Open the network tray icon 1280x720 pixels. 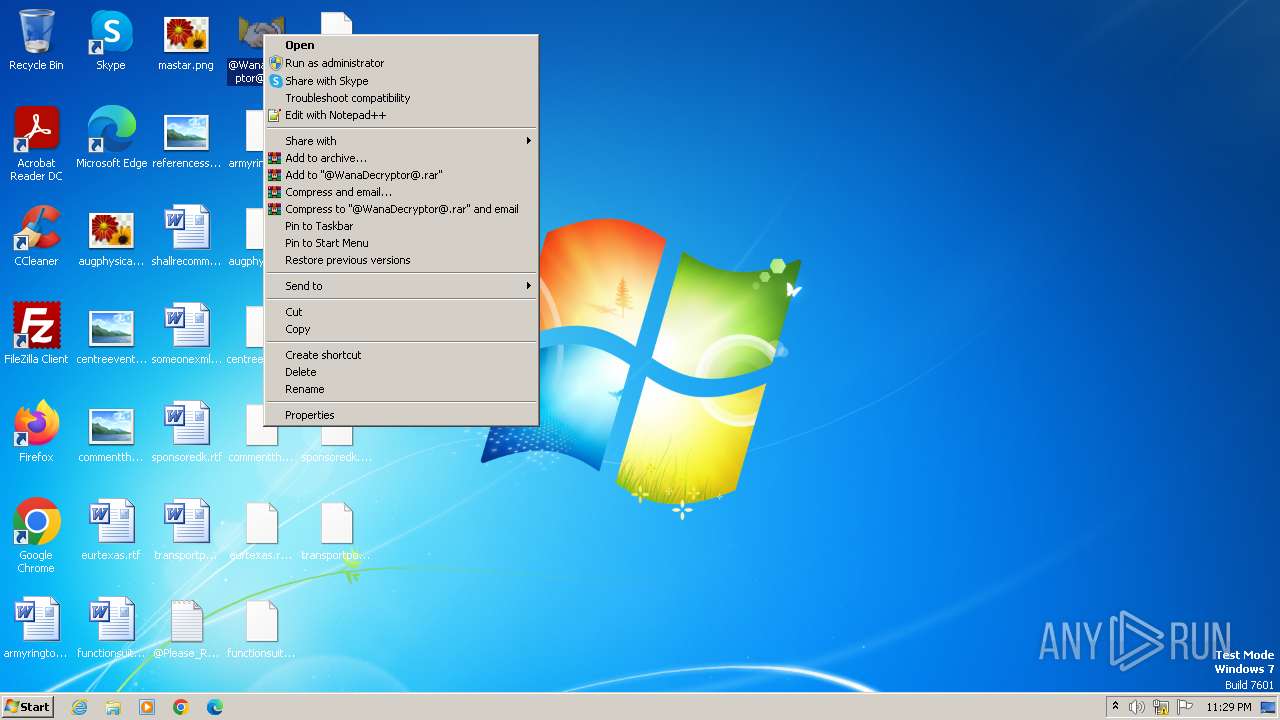pyautogui.click(x=1161, y=707)
